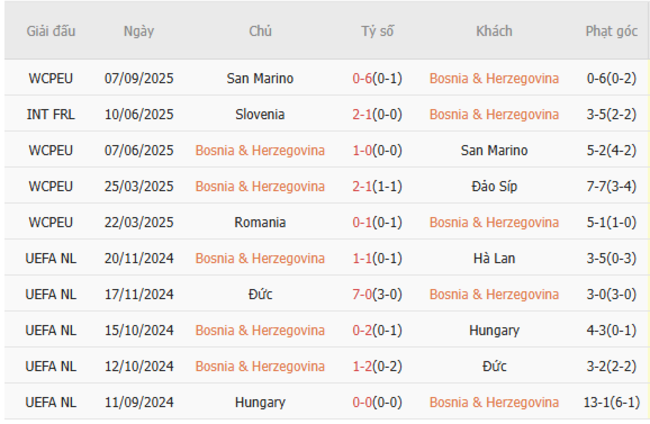Click the Giải đấu column header
This screenshot has width=650, height=424.
(51, 31)
